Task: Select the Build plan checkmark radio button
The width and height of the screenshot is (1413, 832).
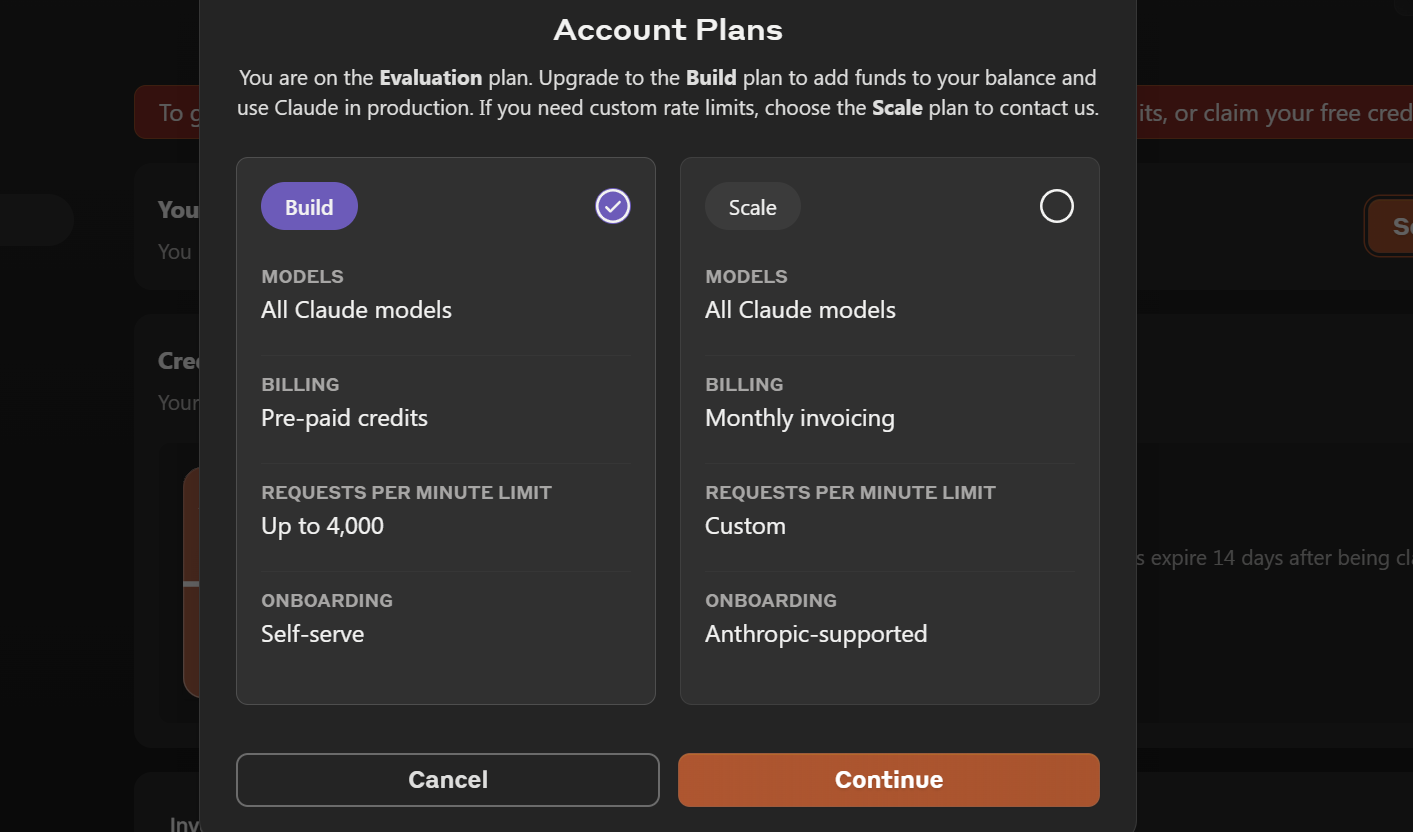Action: 613,206
